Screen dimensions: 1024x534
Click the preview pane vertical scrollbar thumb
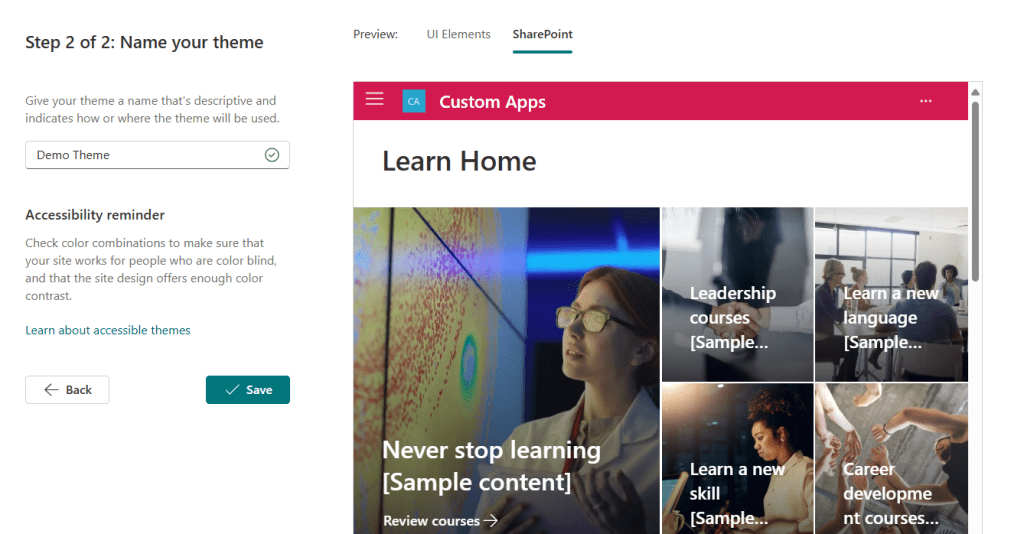tap(975, 191)
